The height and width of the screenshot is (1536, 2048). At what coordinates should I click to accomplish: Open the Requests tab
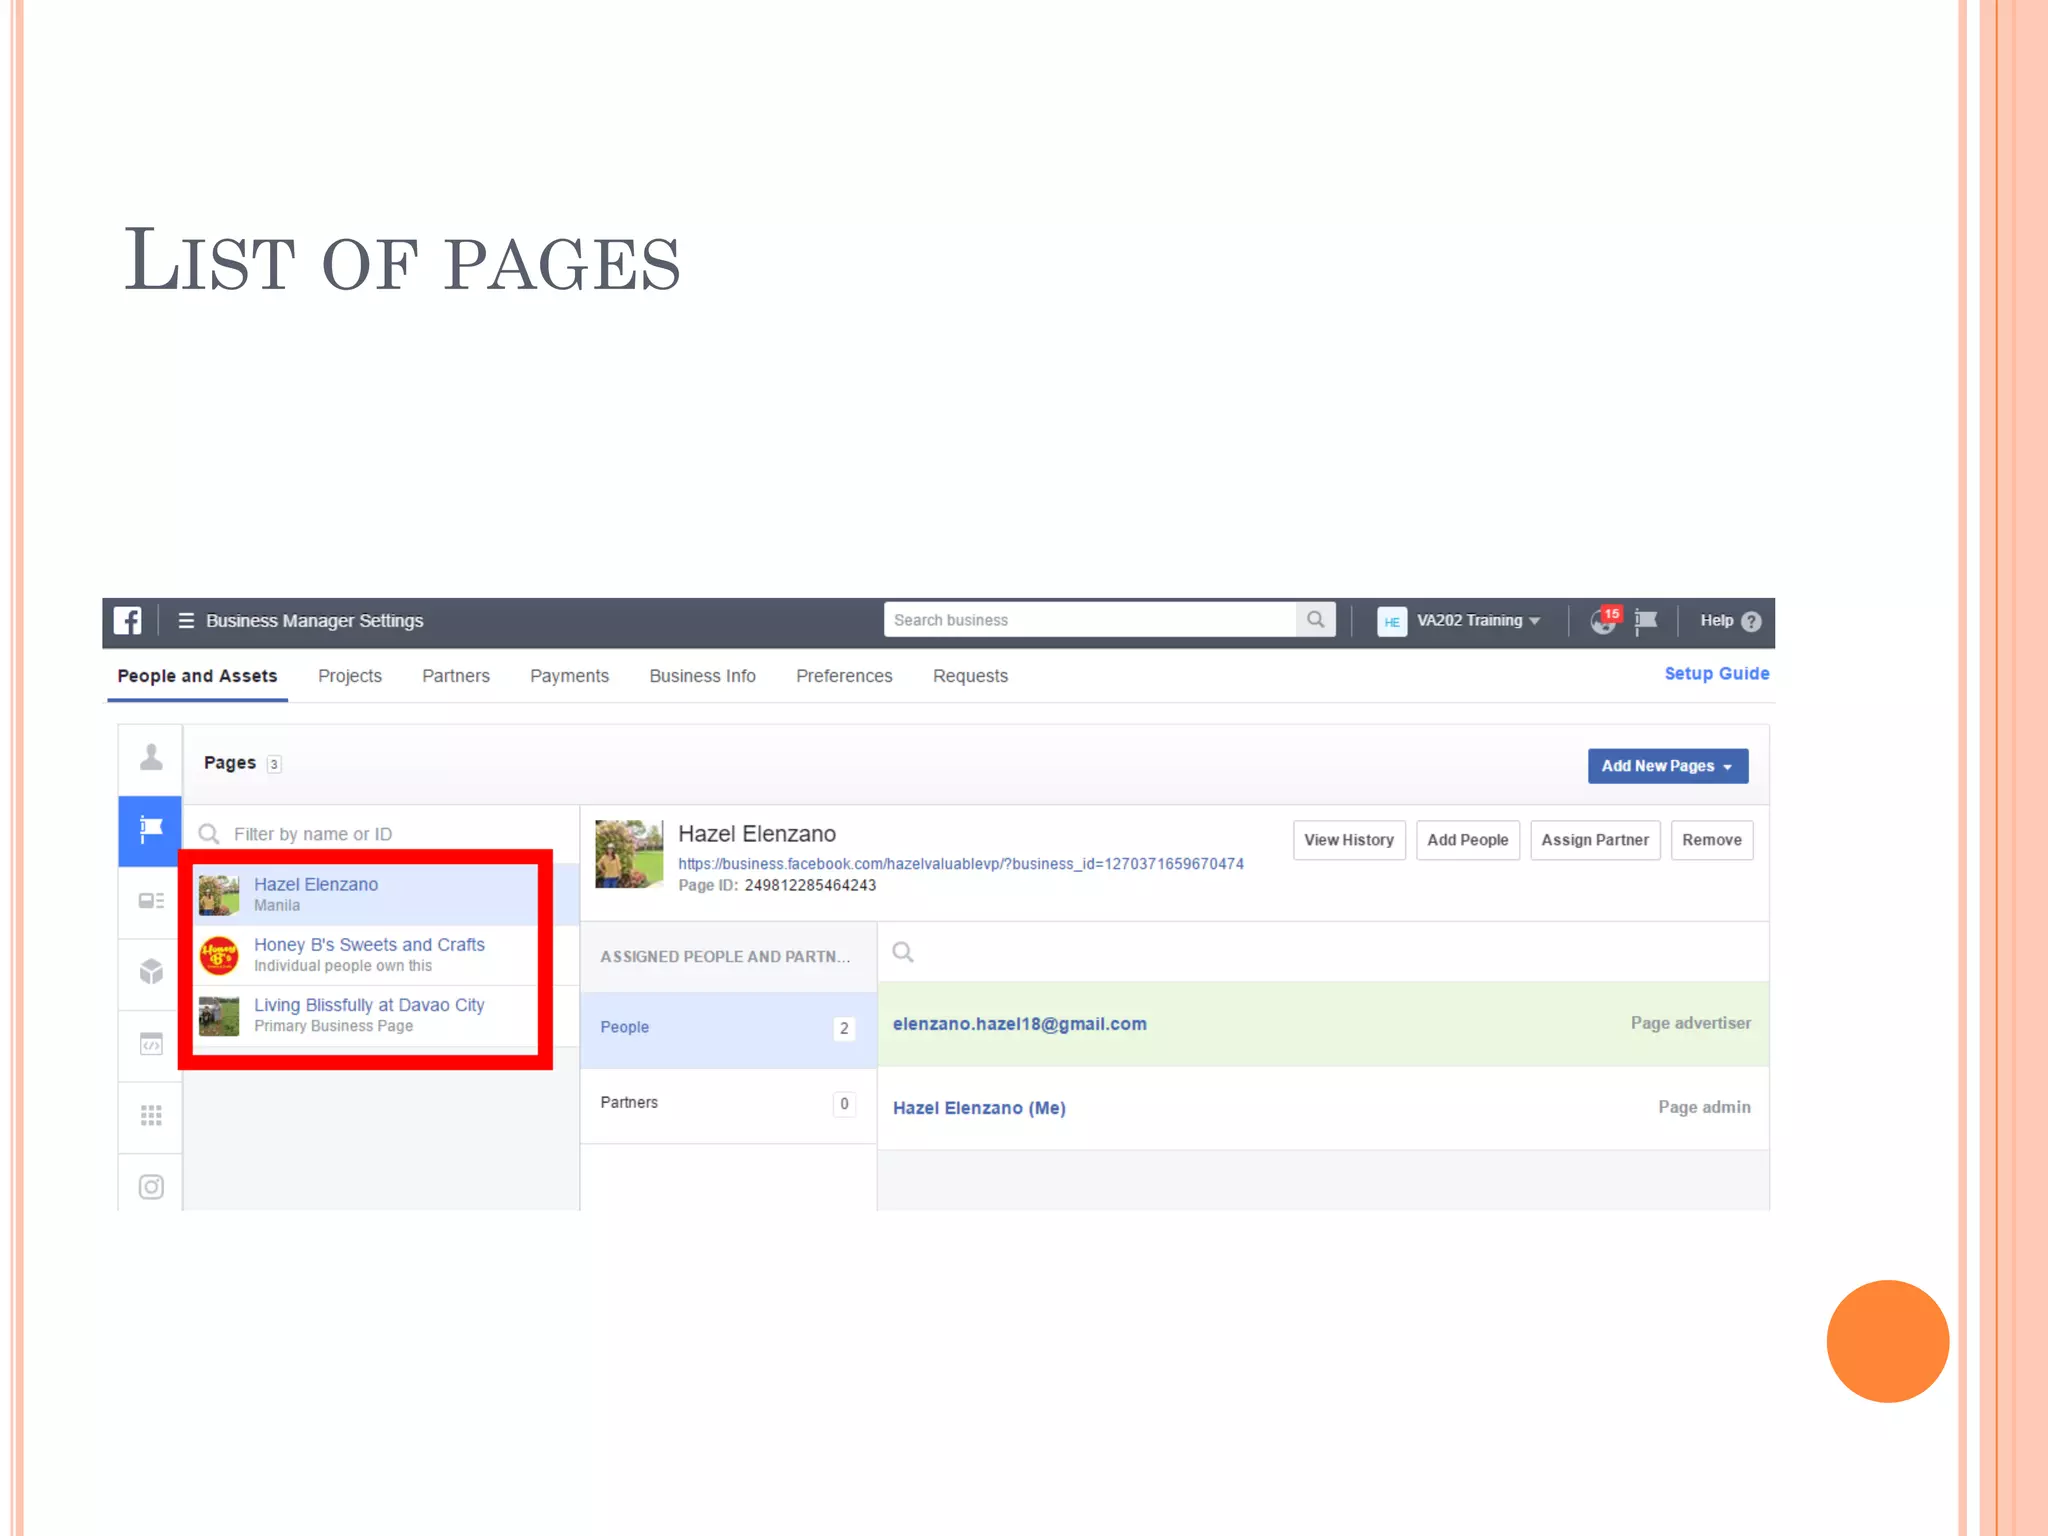point(970,676)
